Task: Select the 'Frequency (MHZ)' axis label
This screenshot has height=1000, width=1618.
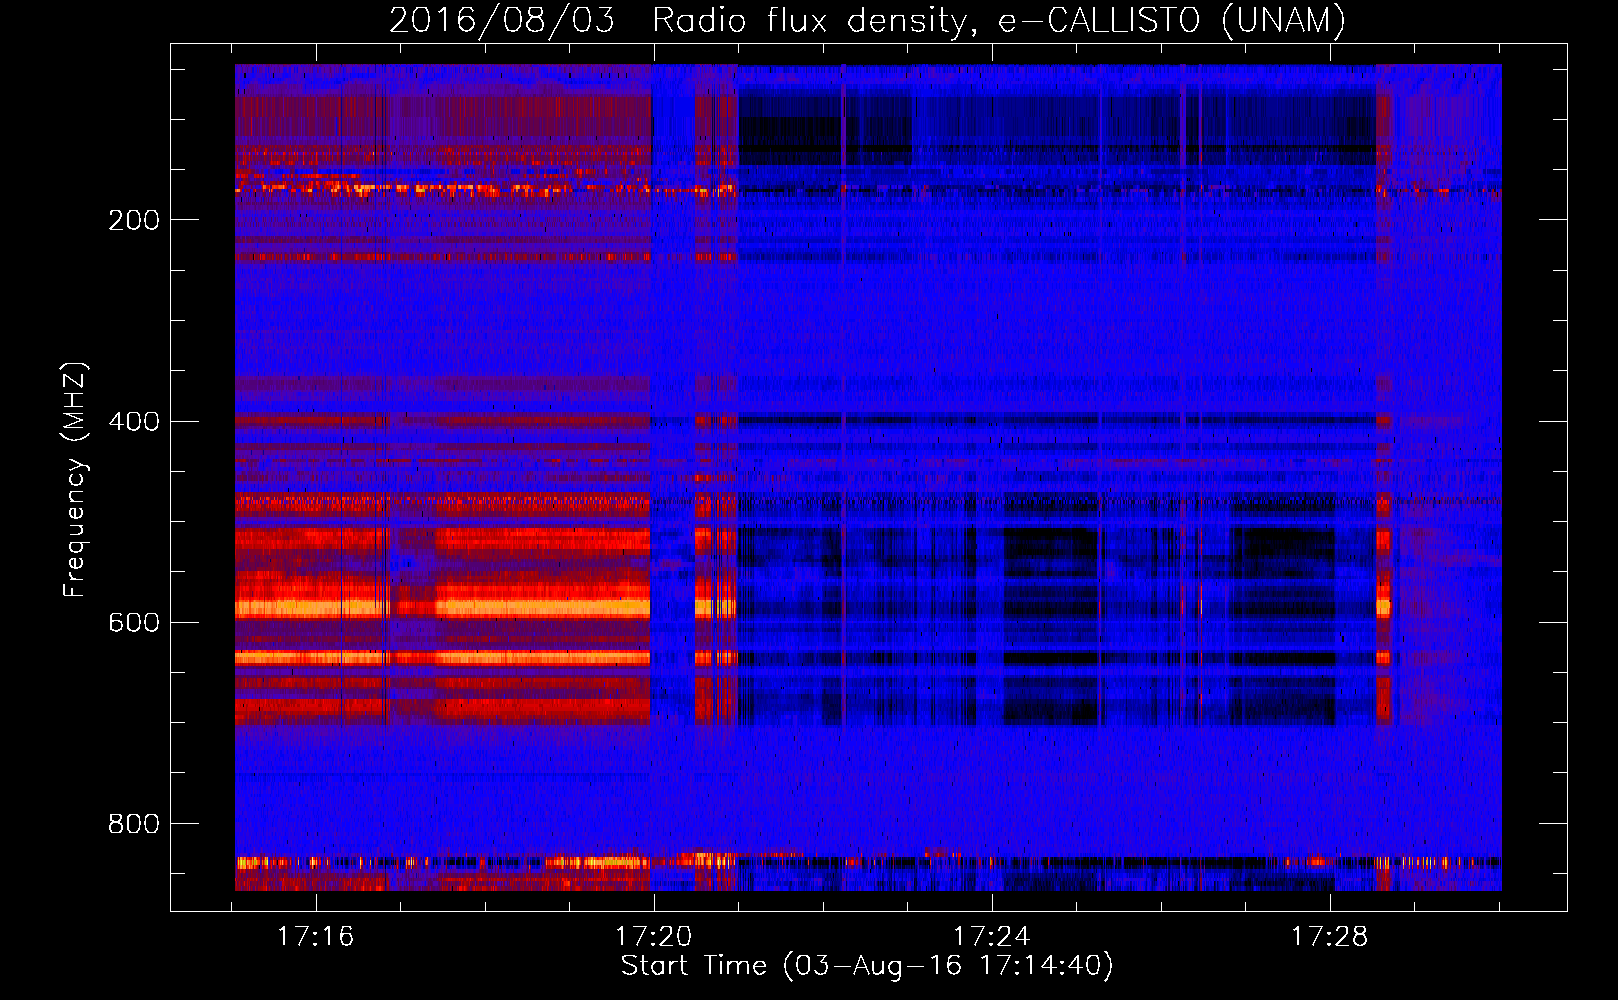Action: (75, 479)
